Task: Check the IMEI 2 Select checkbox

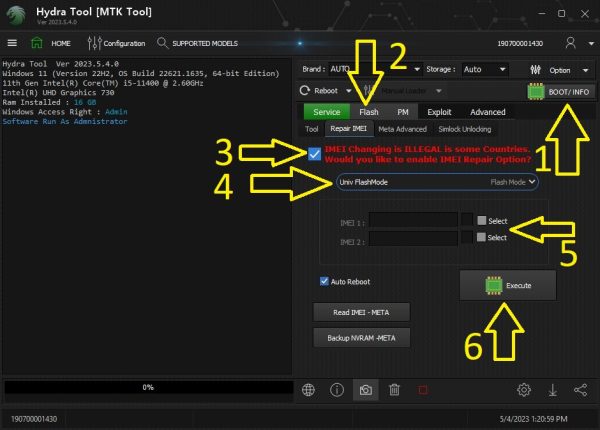Action: coord(481,237)
